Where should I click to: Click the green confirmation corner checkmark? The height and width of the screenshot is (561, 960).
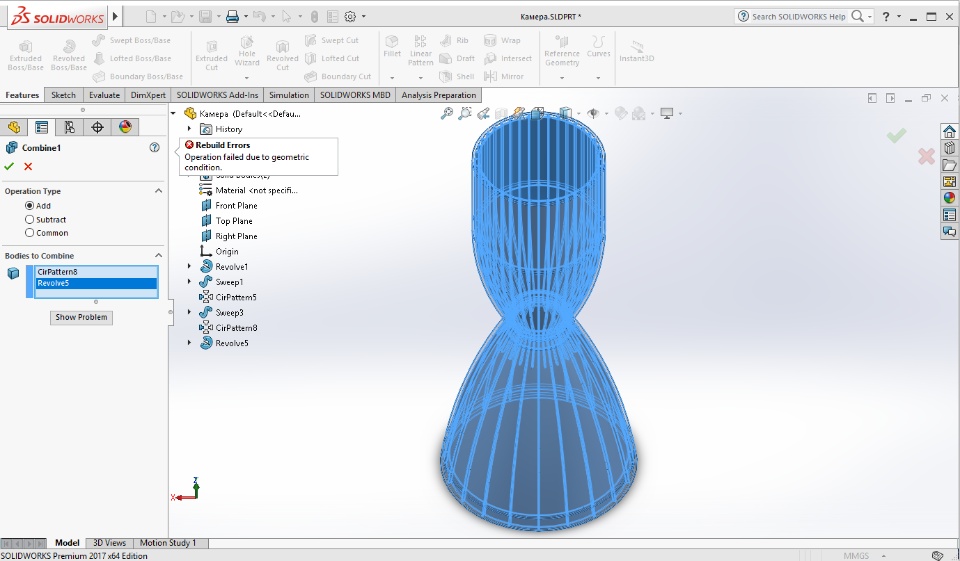tap(896, 135)
